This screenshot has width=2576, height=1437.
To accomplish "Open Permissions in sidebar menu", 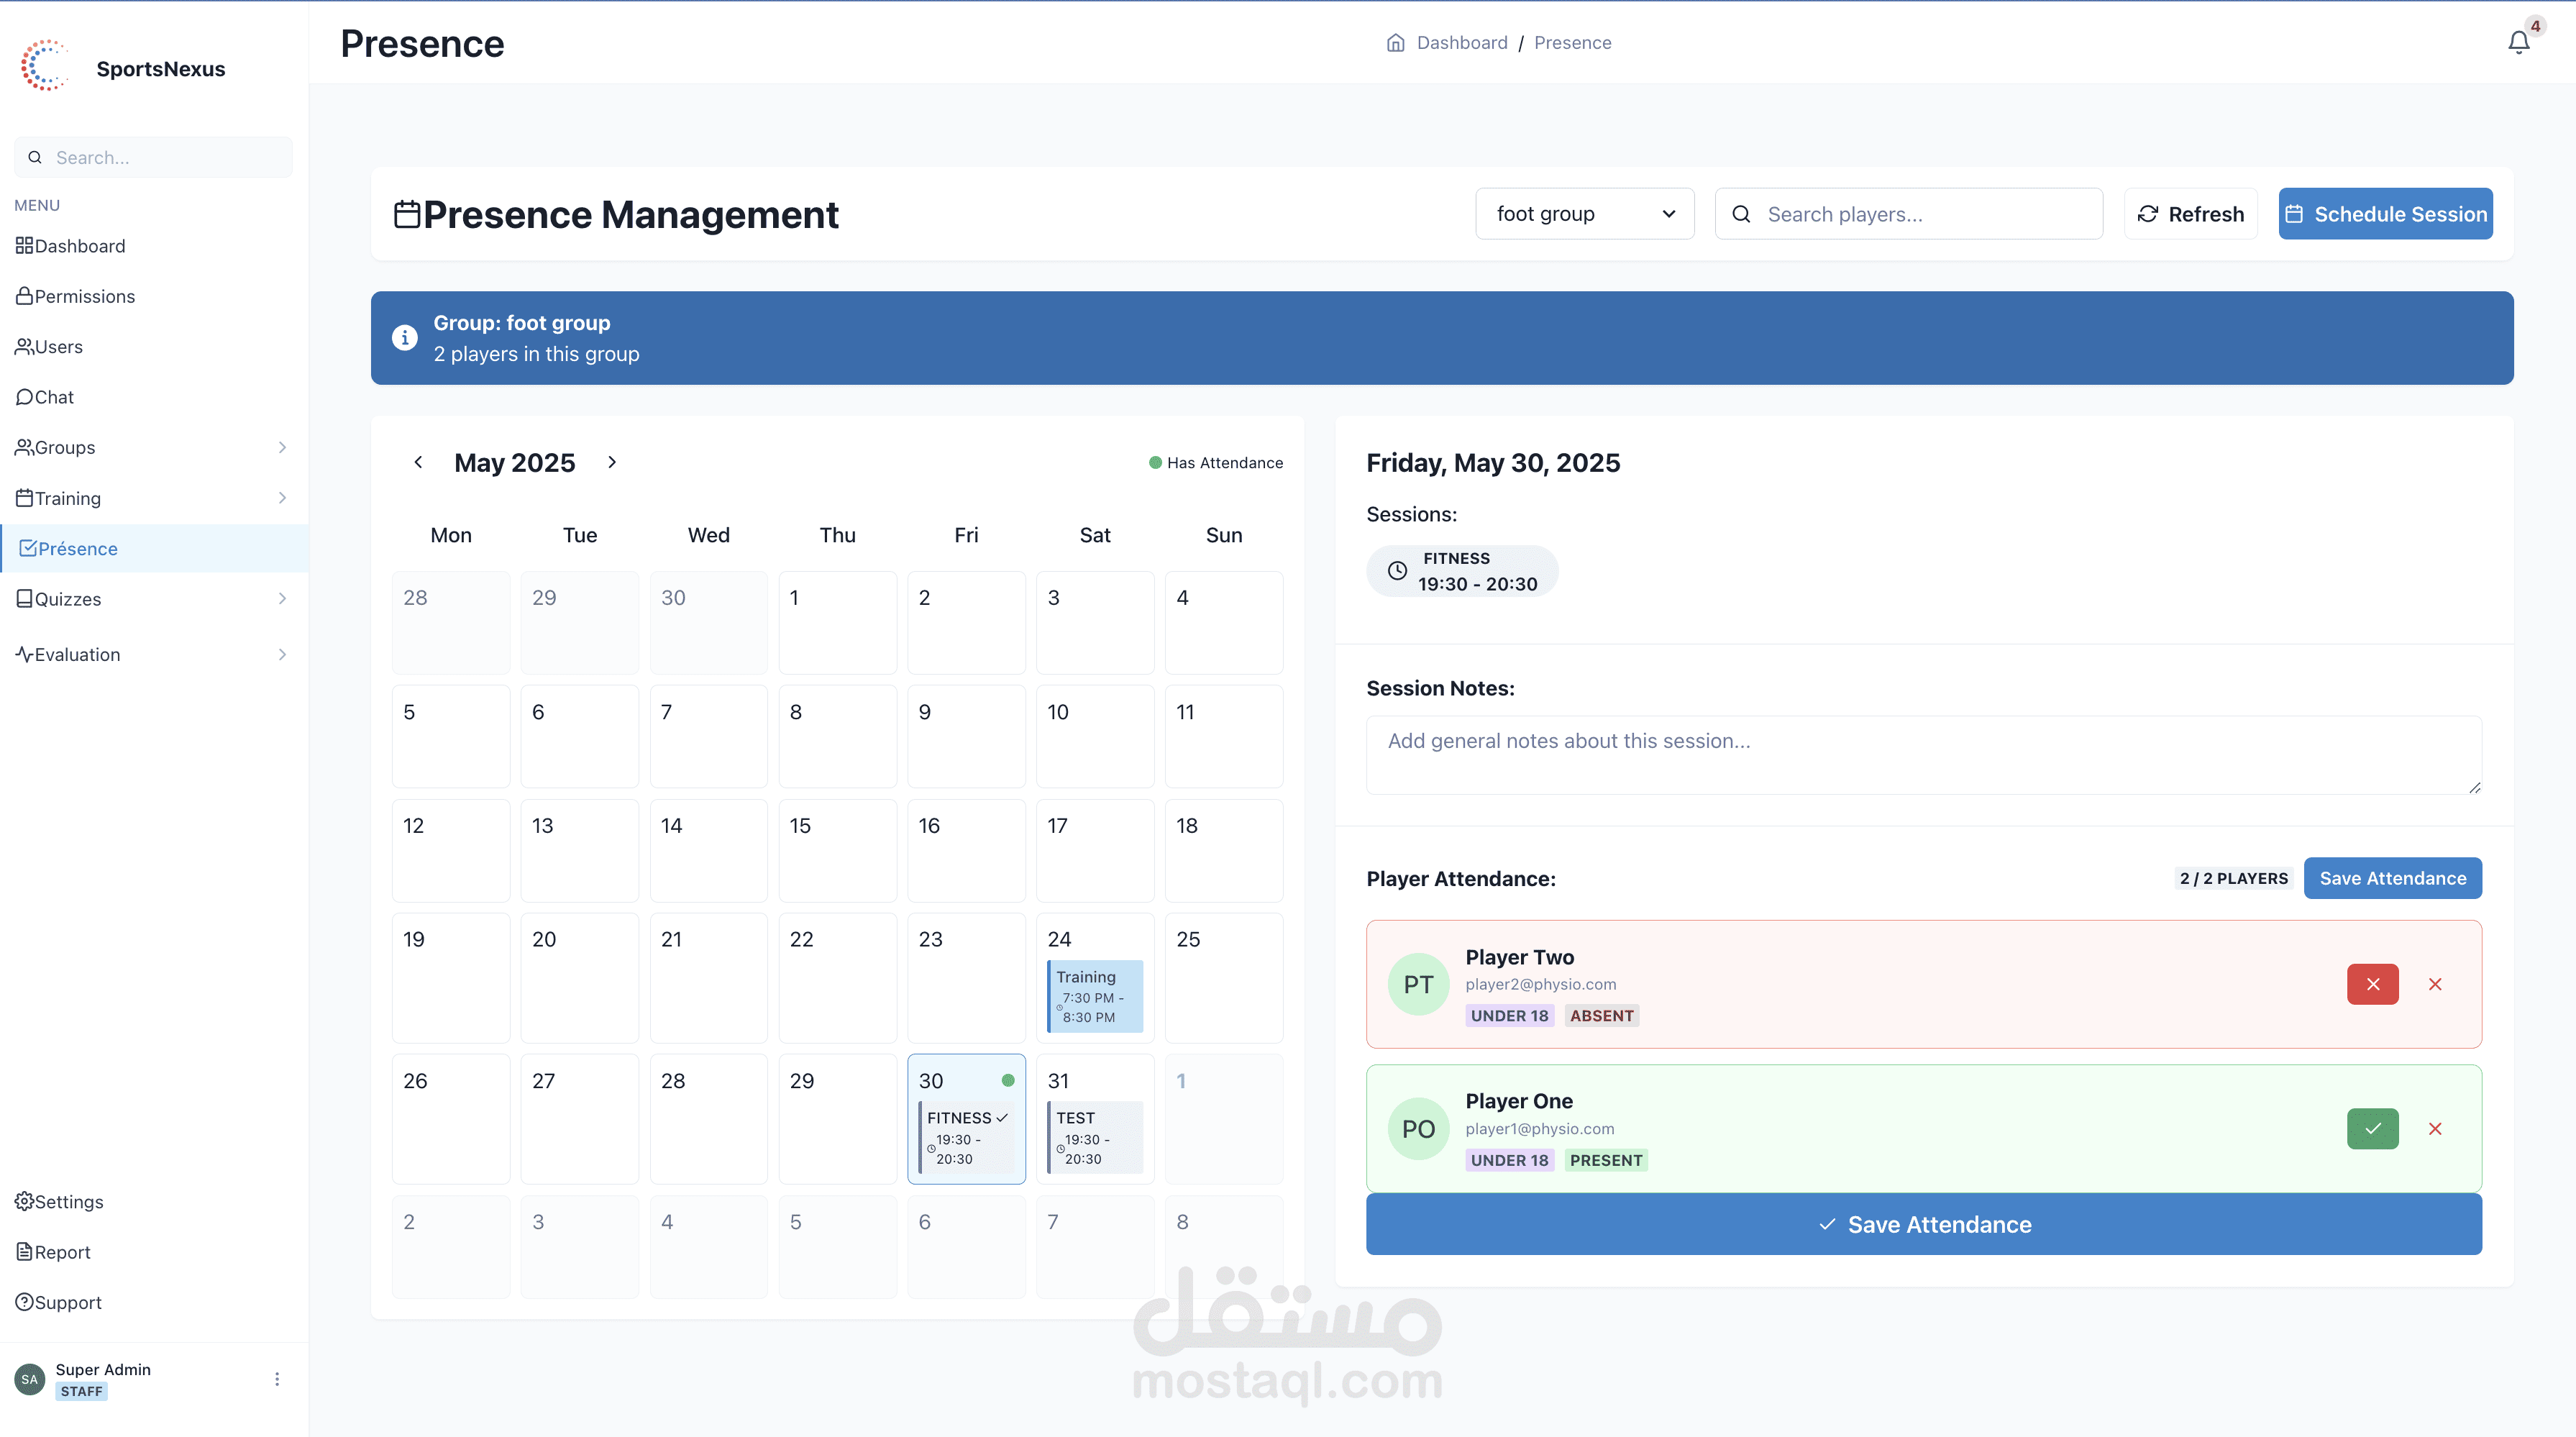I will click(x=84, y=296).
